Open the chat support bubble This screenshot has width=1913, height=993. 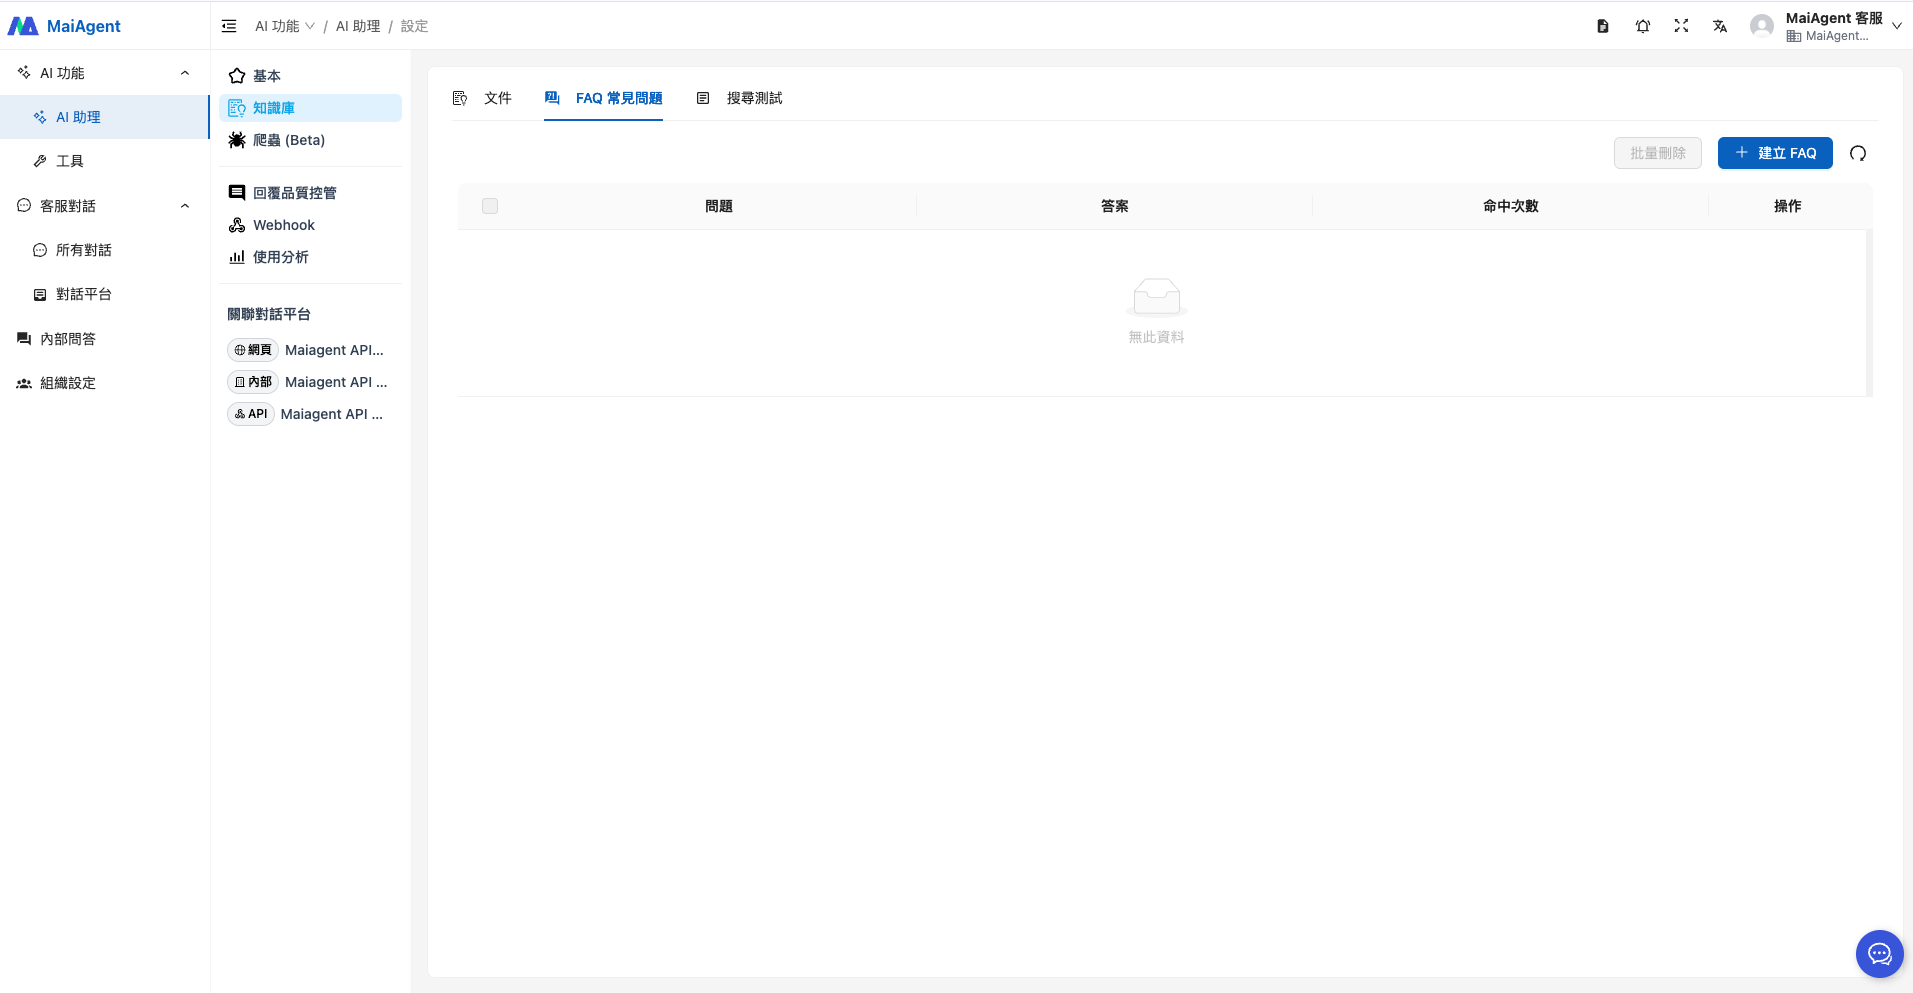(x=1879, y=954)
